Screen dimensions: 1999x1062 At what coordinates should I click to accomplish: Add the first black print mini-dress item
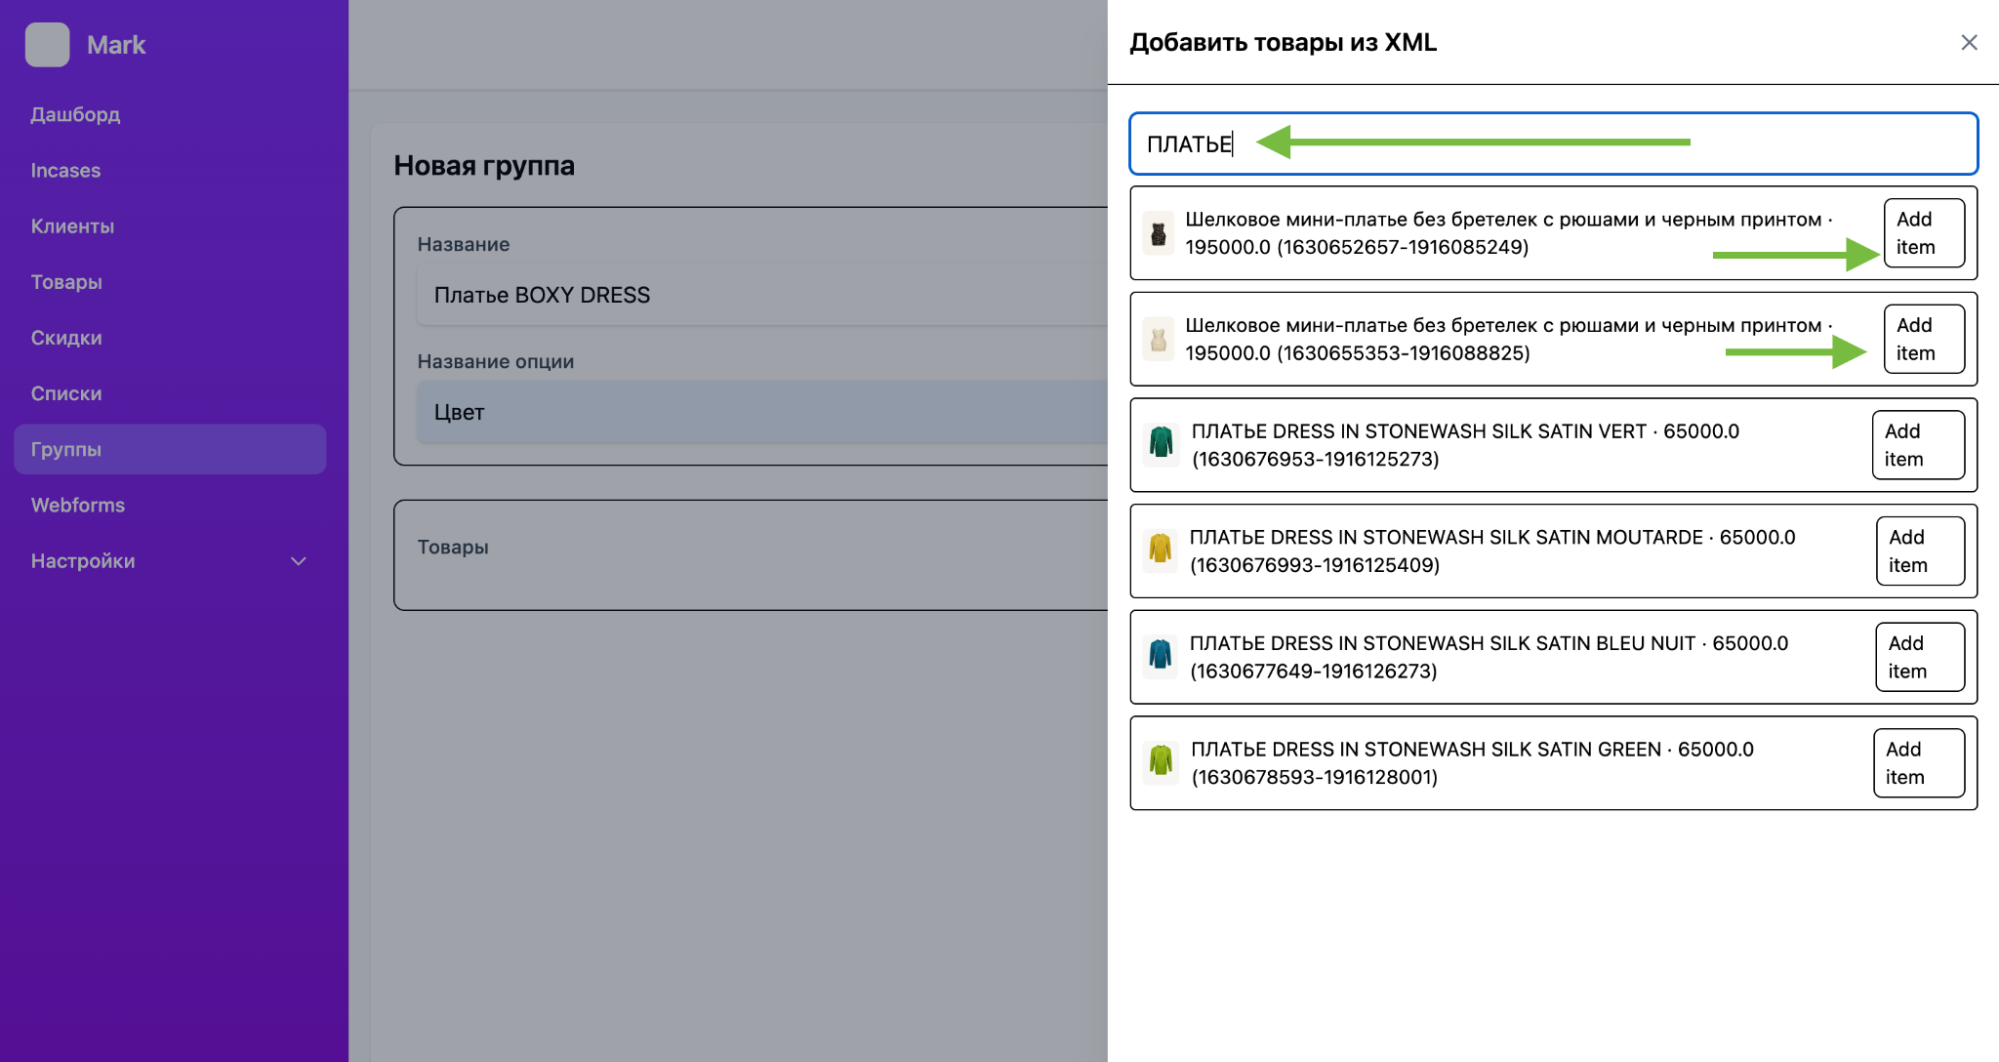tap(1923, 233)
